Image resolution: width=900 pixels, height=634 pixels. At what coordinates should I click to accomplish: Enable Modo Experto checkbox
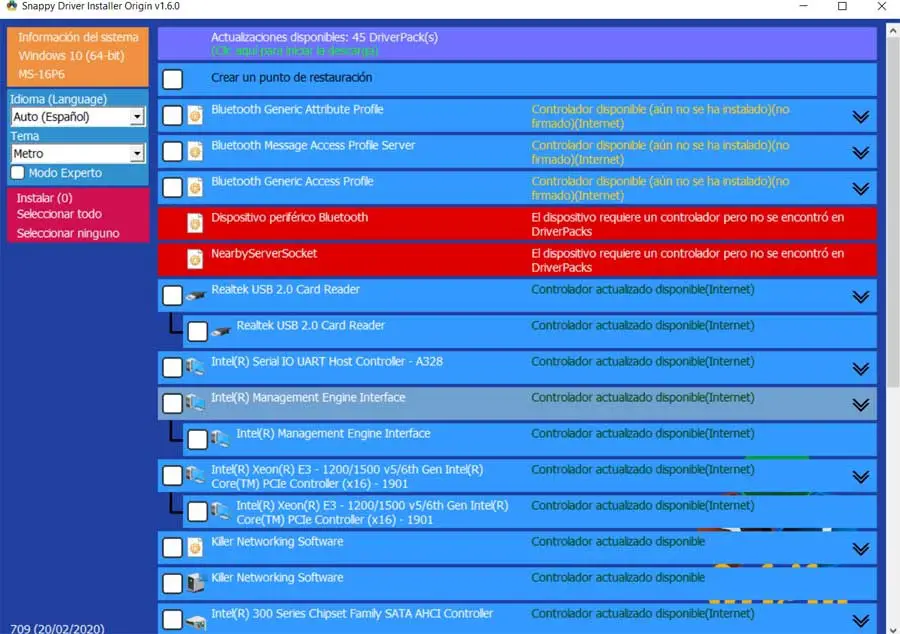[x=18, y=173]
